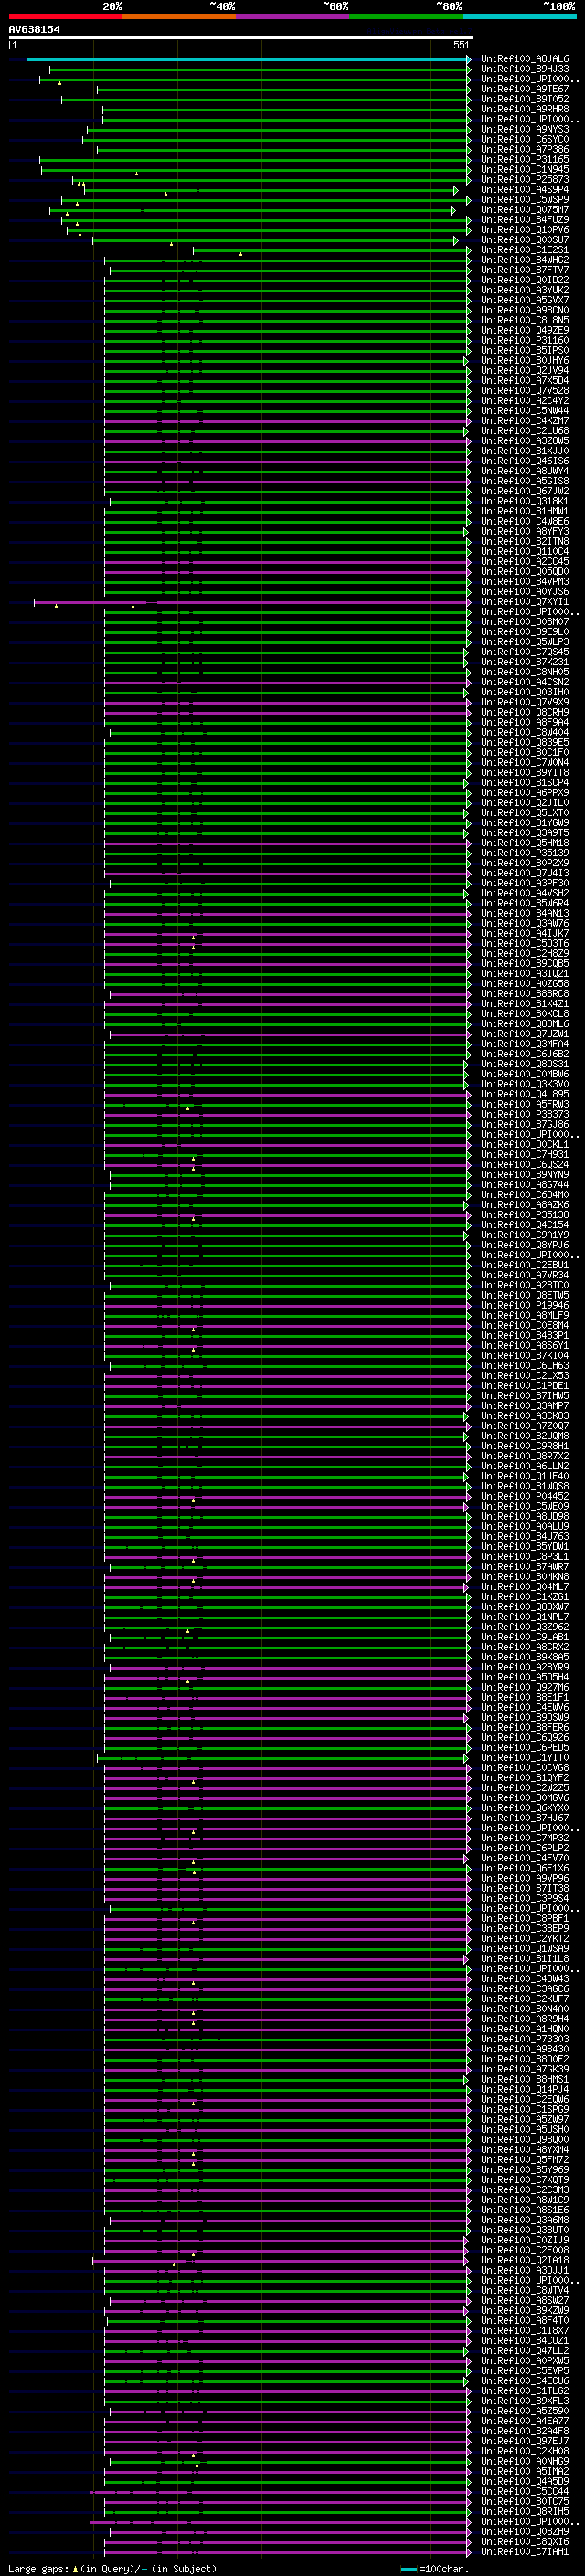Click hit label UniRef100_A9RHR8
Screen dimensions: 585x2576
524,109
